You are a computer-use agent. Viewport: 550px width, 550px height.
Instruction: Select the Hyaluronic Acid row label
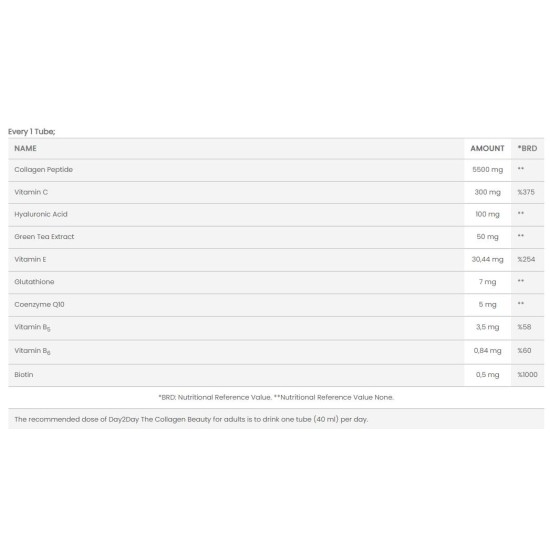click(x=41, y=214)
